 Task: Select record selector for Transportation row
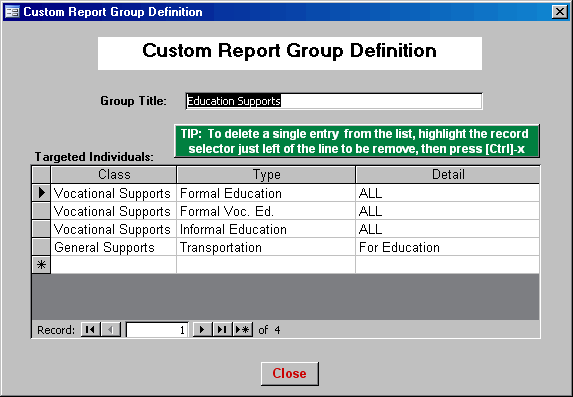[x=41, y=246]
